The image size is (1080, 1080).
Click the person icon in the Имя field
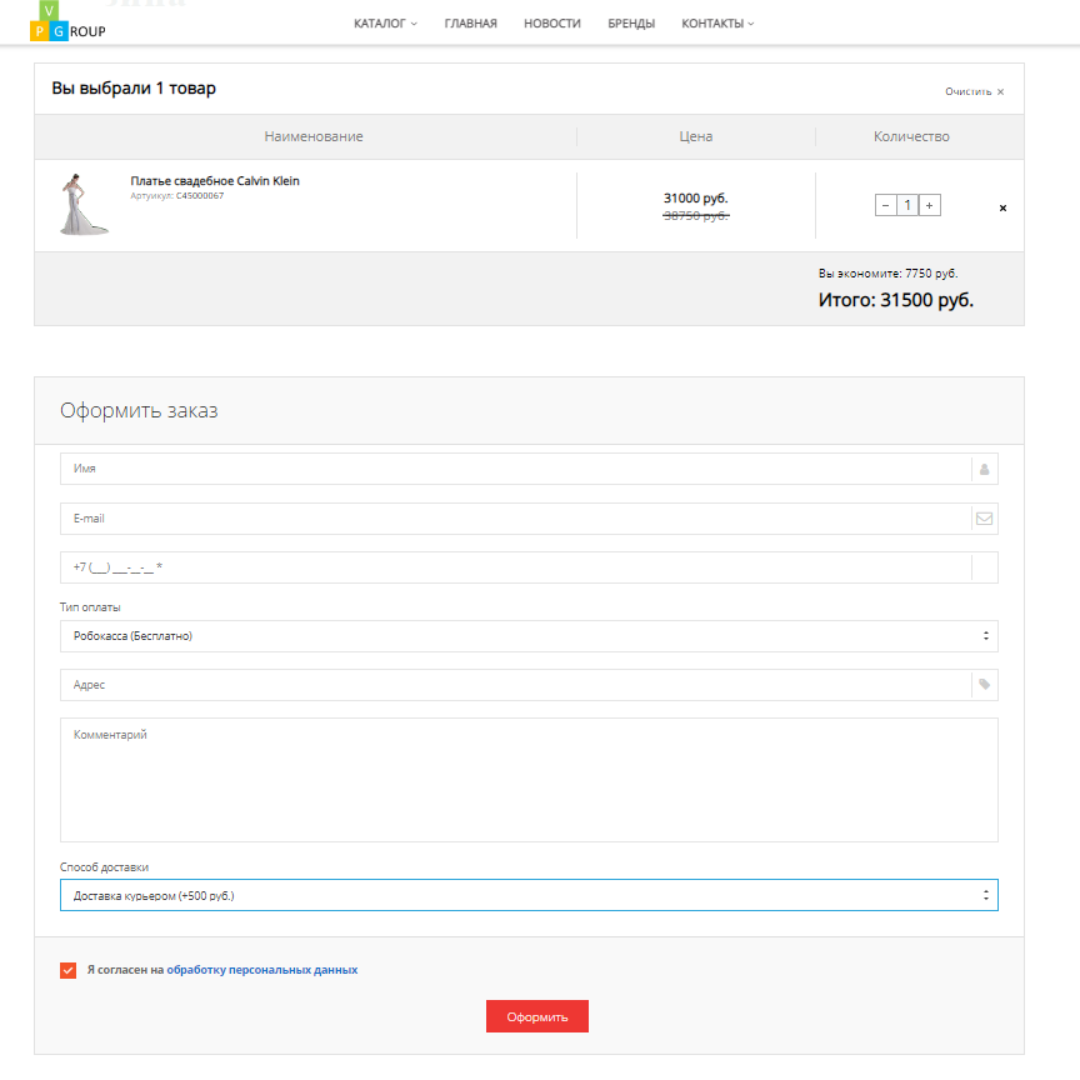(x=982, y=467)
